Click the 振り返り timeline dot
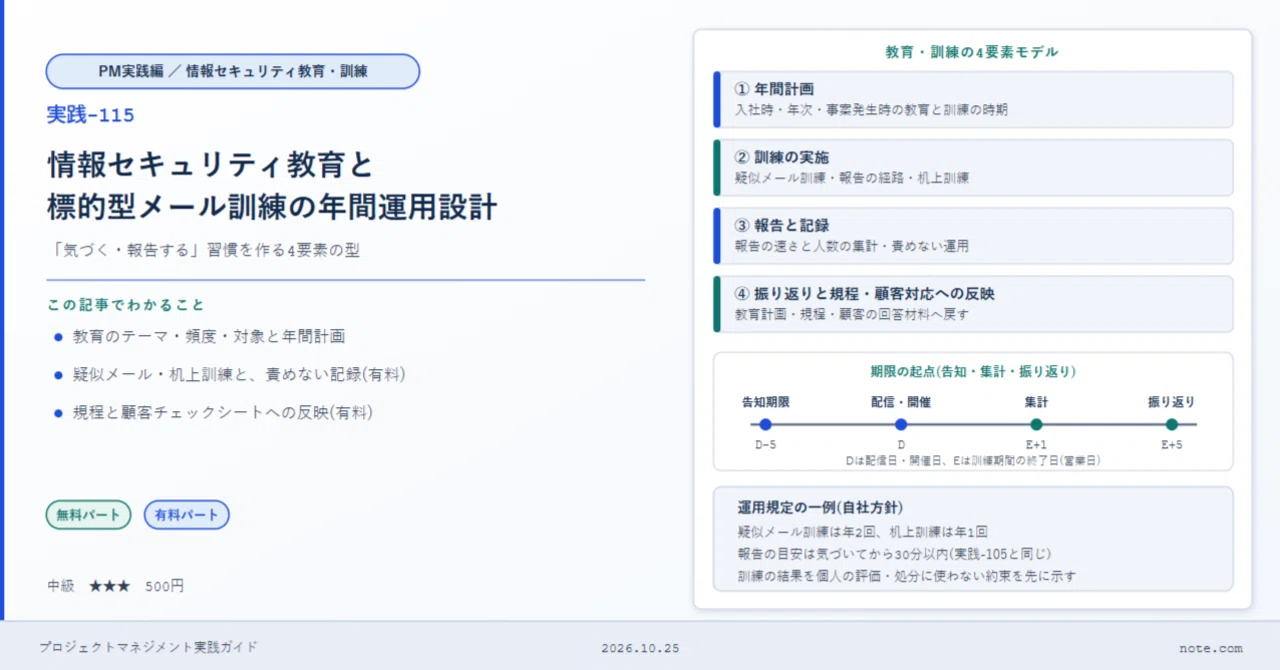The height and width of the screenshot is (670, 1280). 1171,424
